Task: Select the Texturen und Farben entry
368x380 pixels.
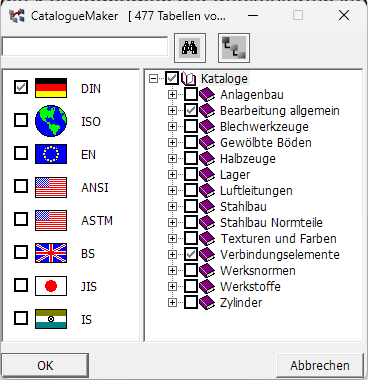Action: coord(279,238)
